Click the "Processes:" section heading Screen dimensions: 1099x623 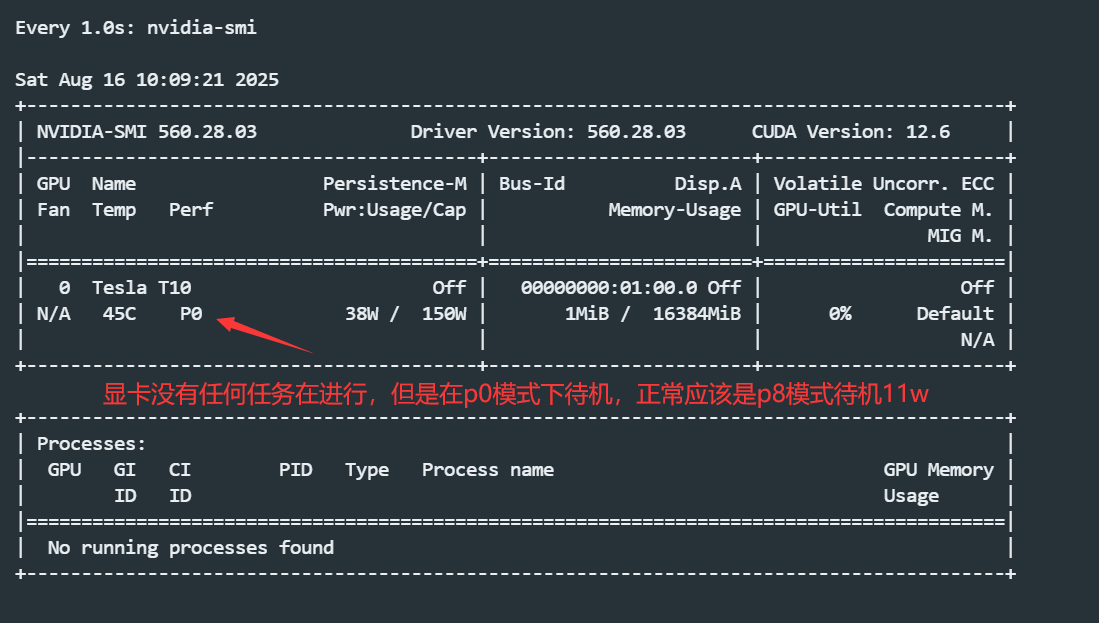(x=91, y=444)
